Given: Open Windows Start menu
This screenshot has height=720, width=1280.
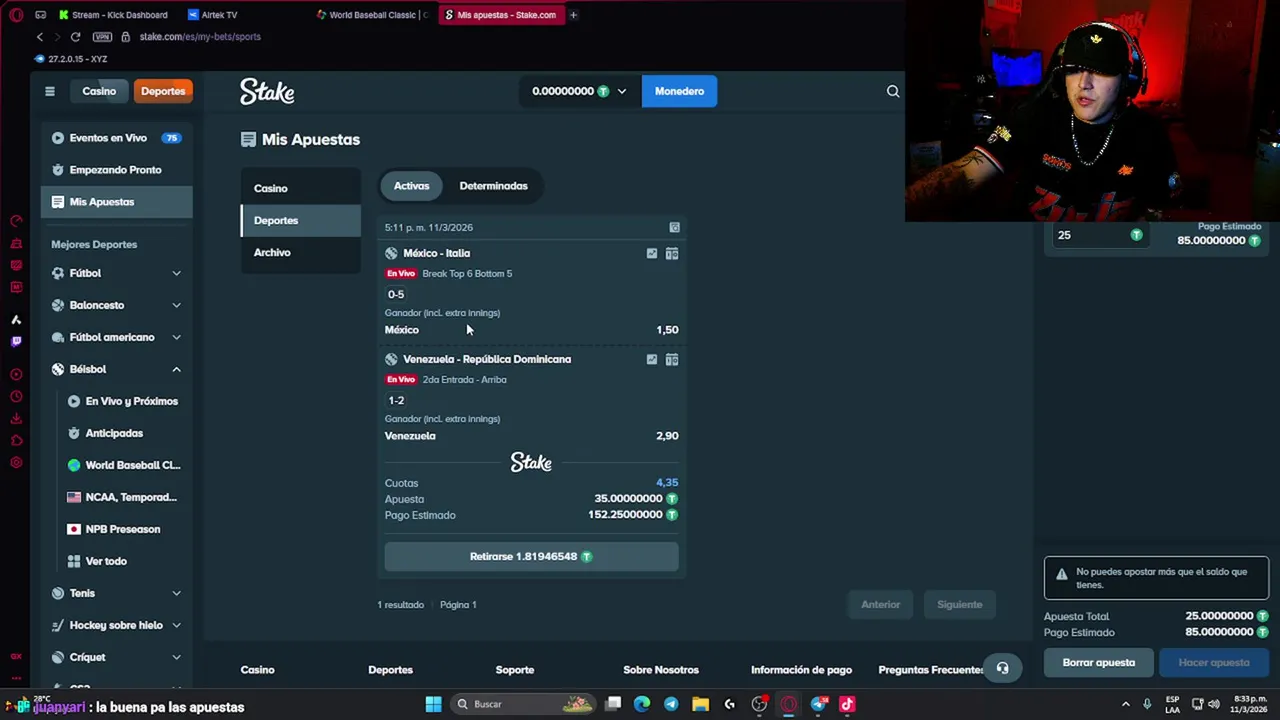Looking at the screenshot, I should pyautogui.click(x=433, y=704).
